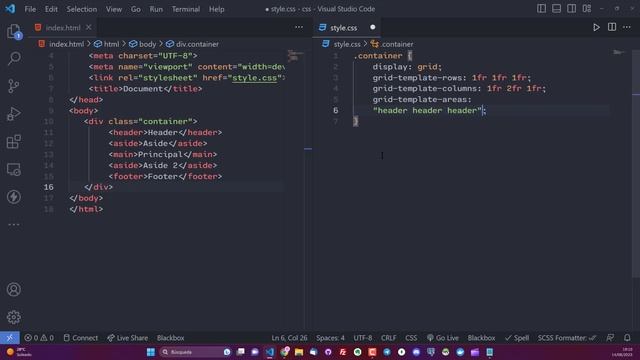Open the Go menu
This screenshot has height=360, width=640.
pos(136,9)
